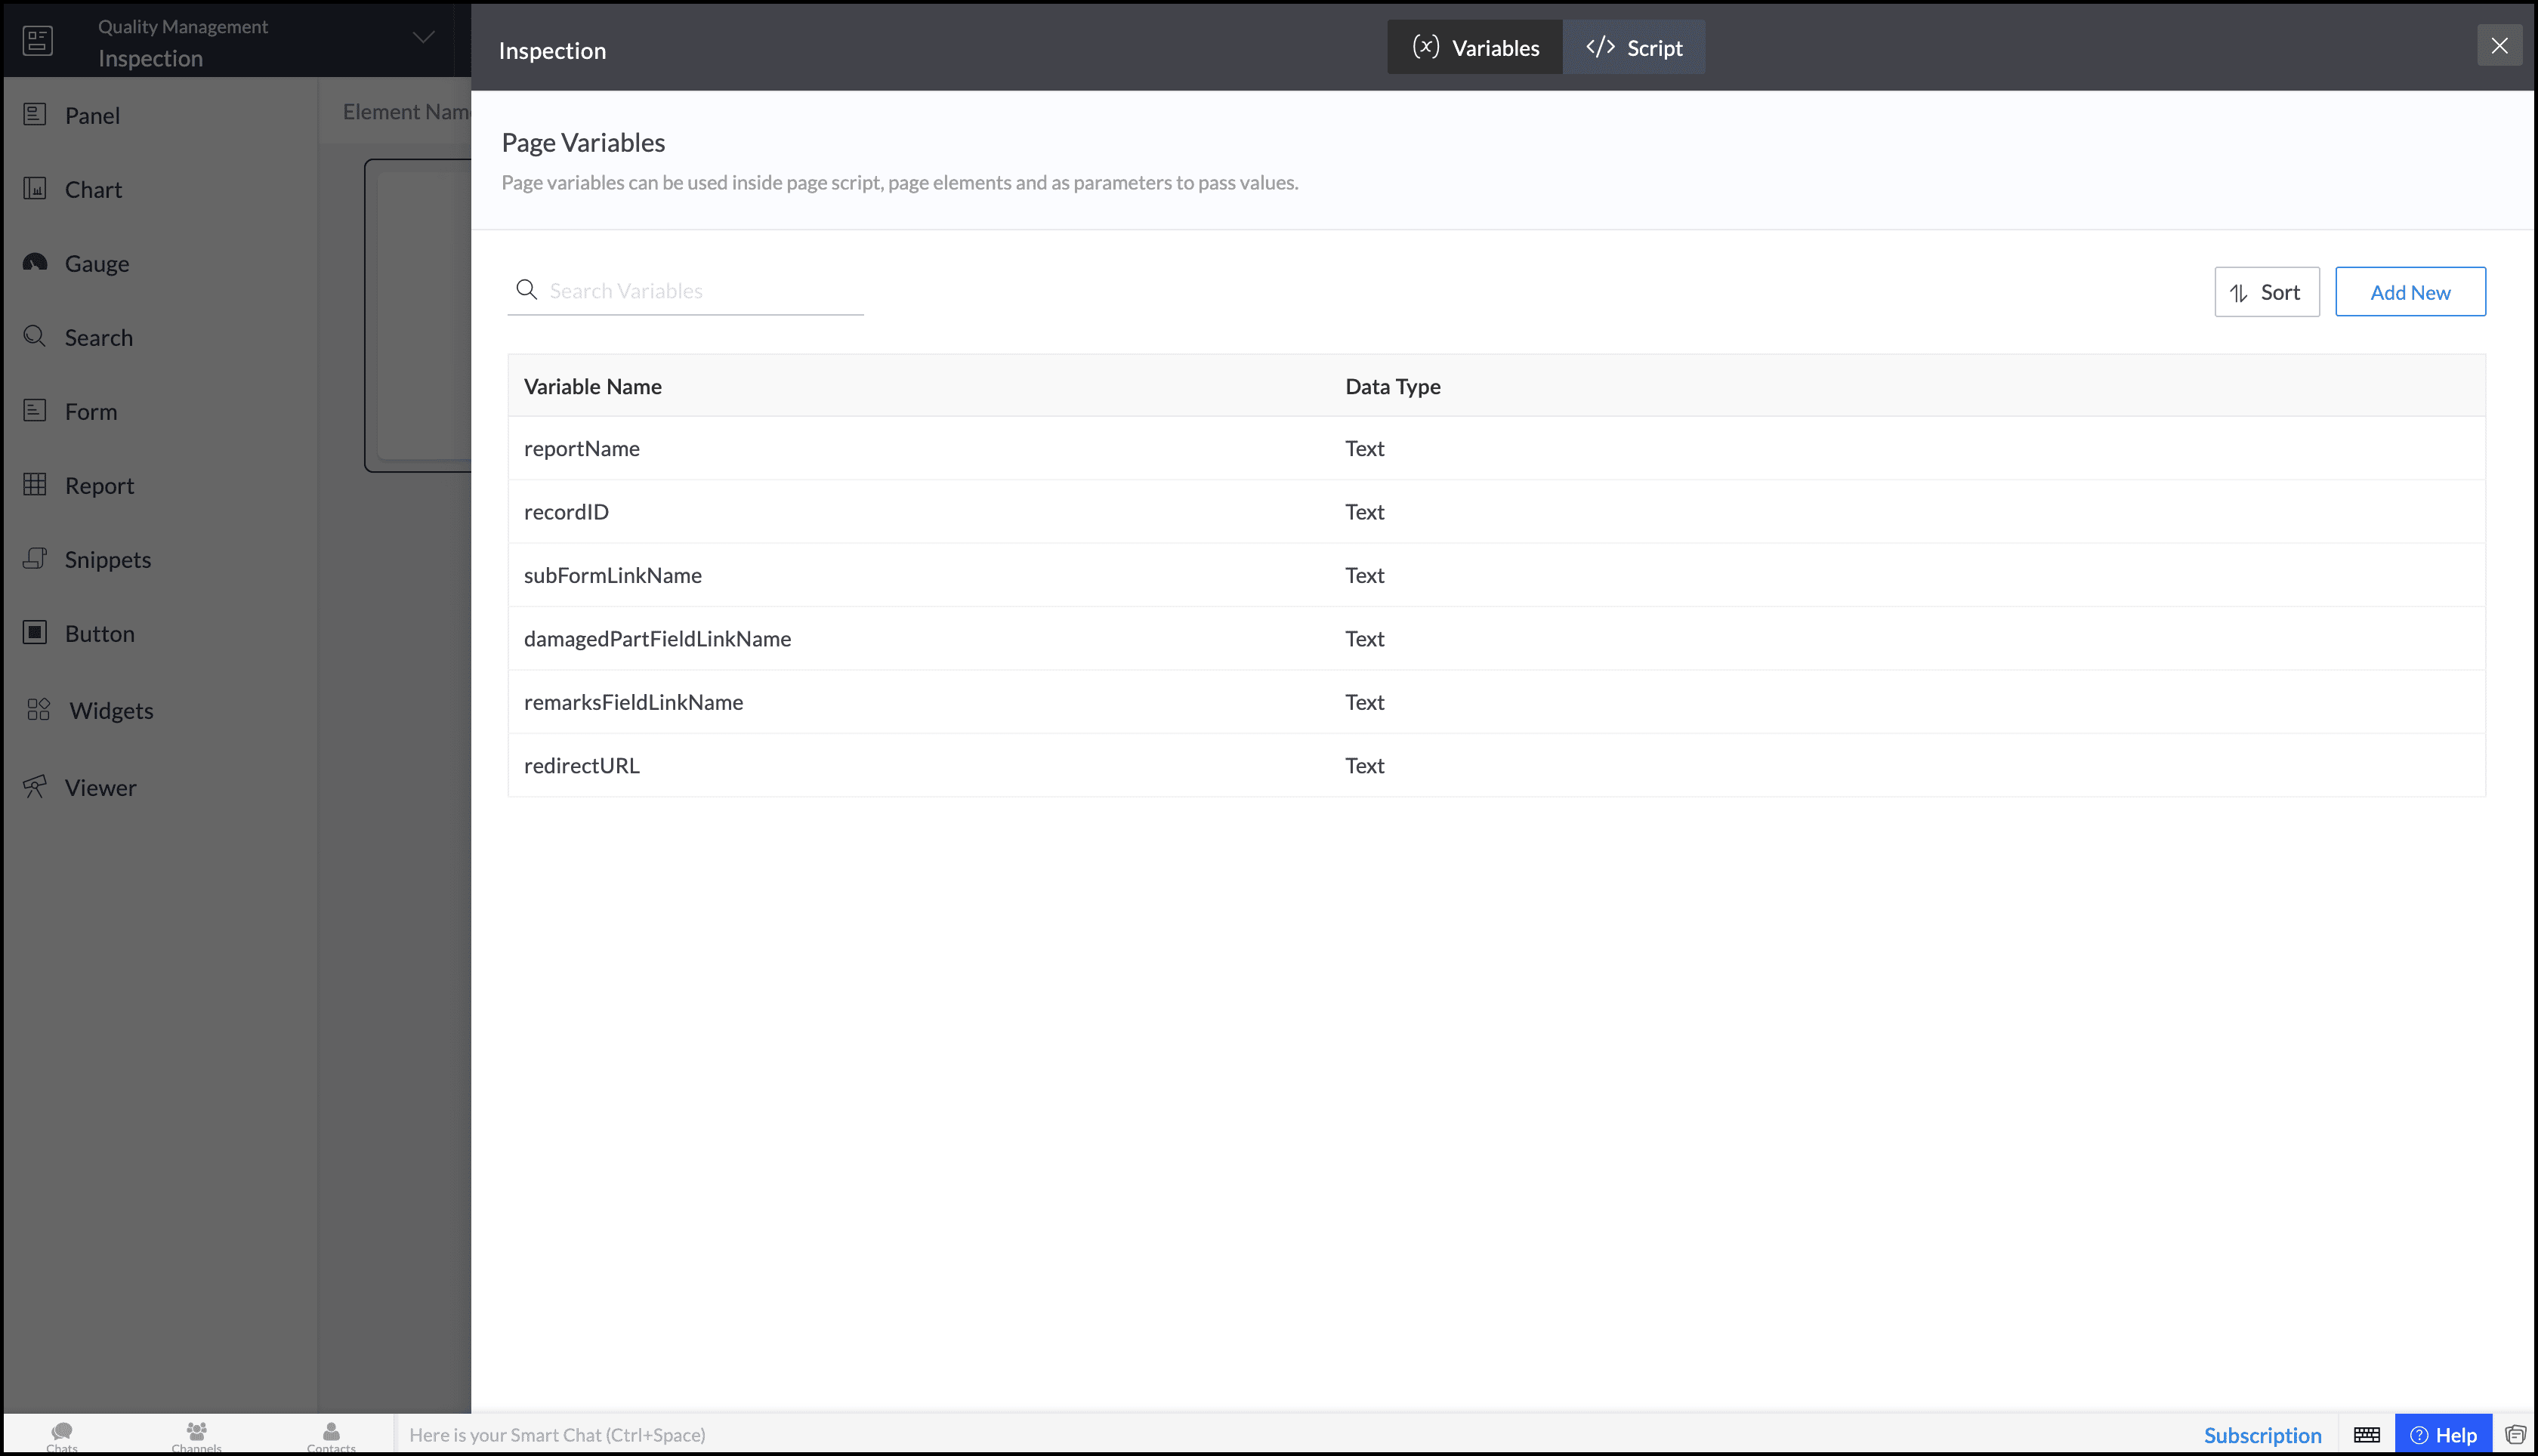
Task: Switch to the Script tab
Action: [1634, 47]
